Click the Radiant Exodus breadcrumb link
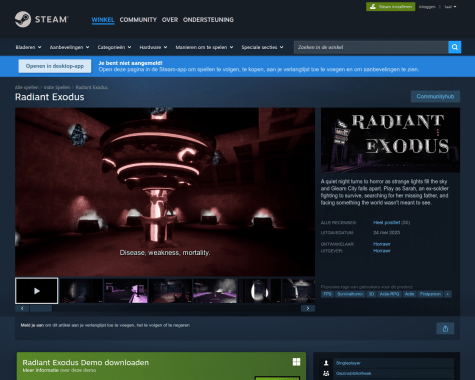This screenshot has height=380, width=475. [x=92, y=87]
